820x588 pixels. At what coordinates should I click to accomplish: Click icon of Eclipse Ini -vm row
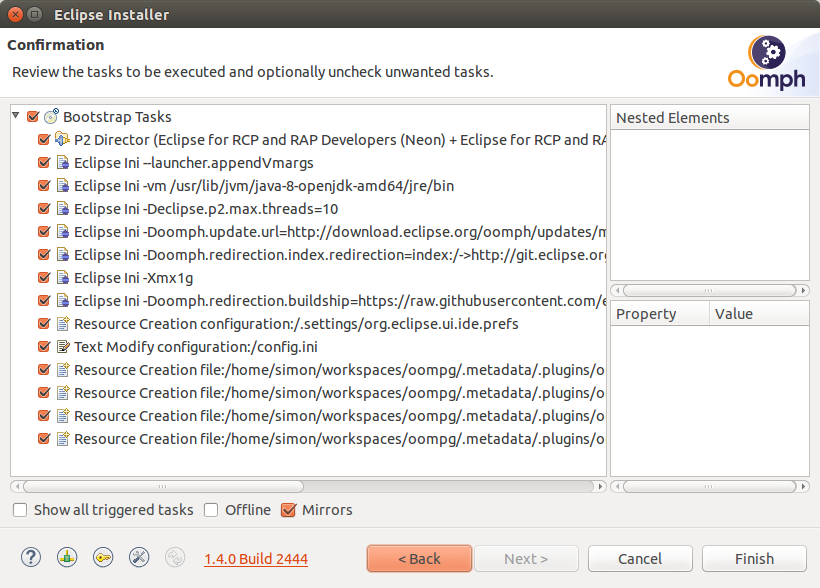[x=63, y=186]
